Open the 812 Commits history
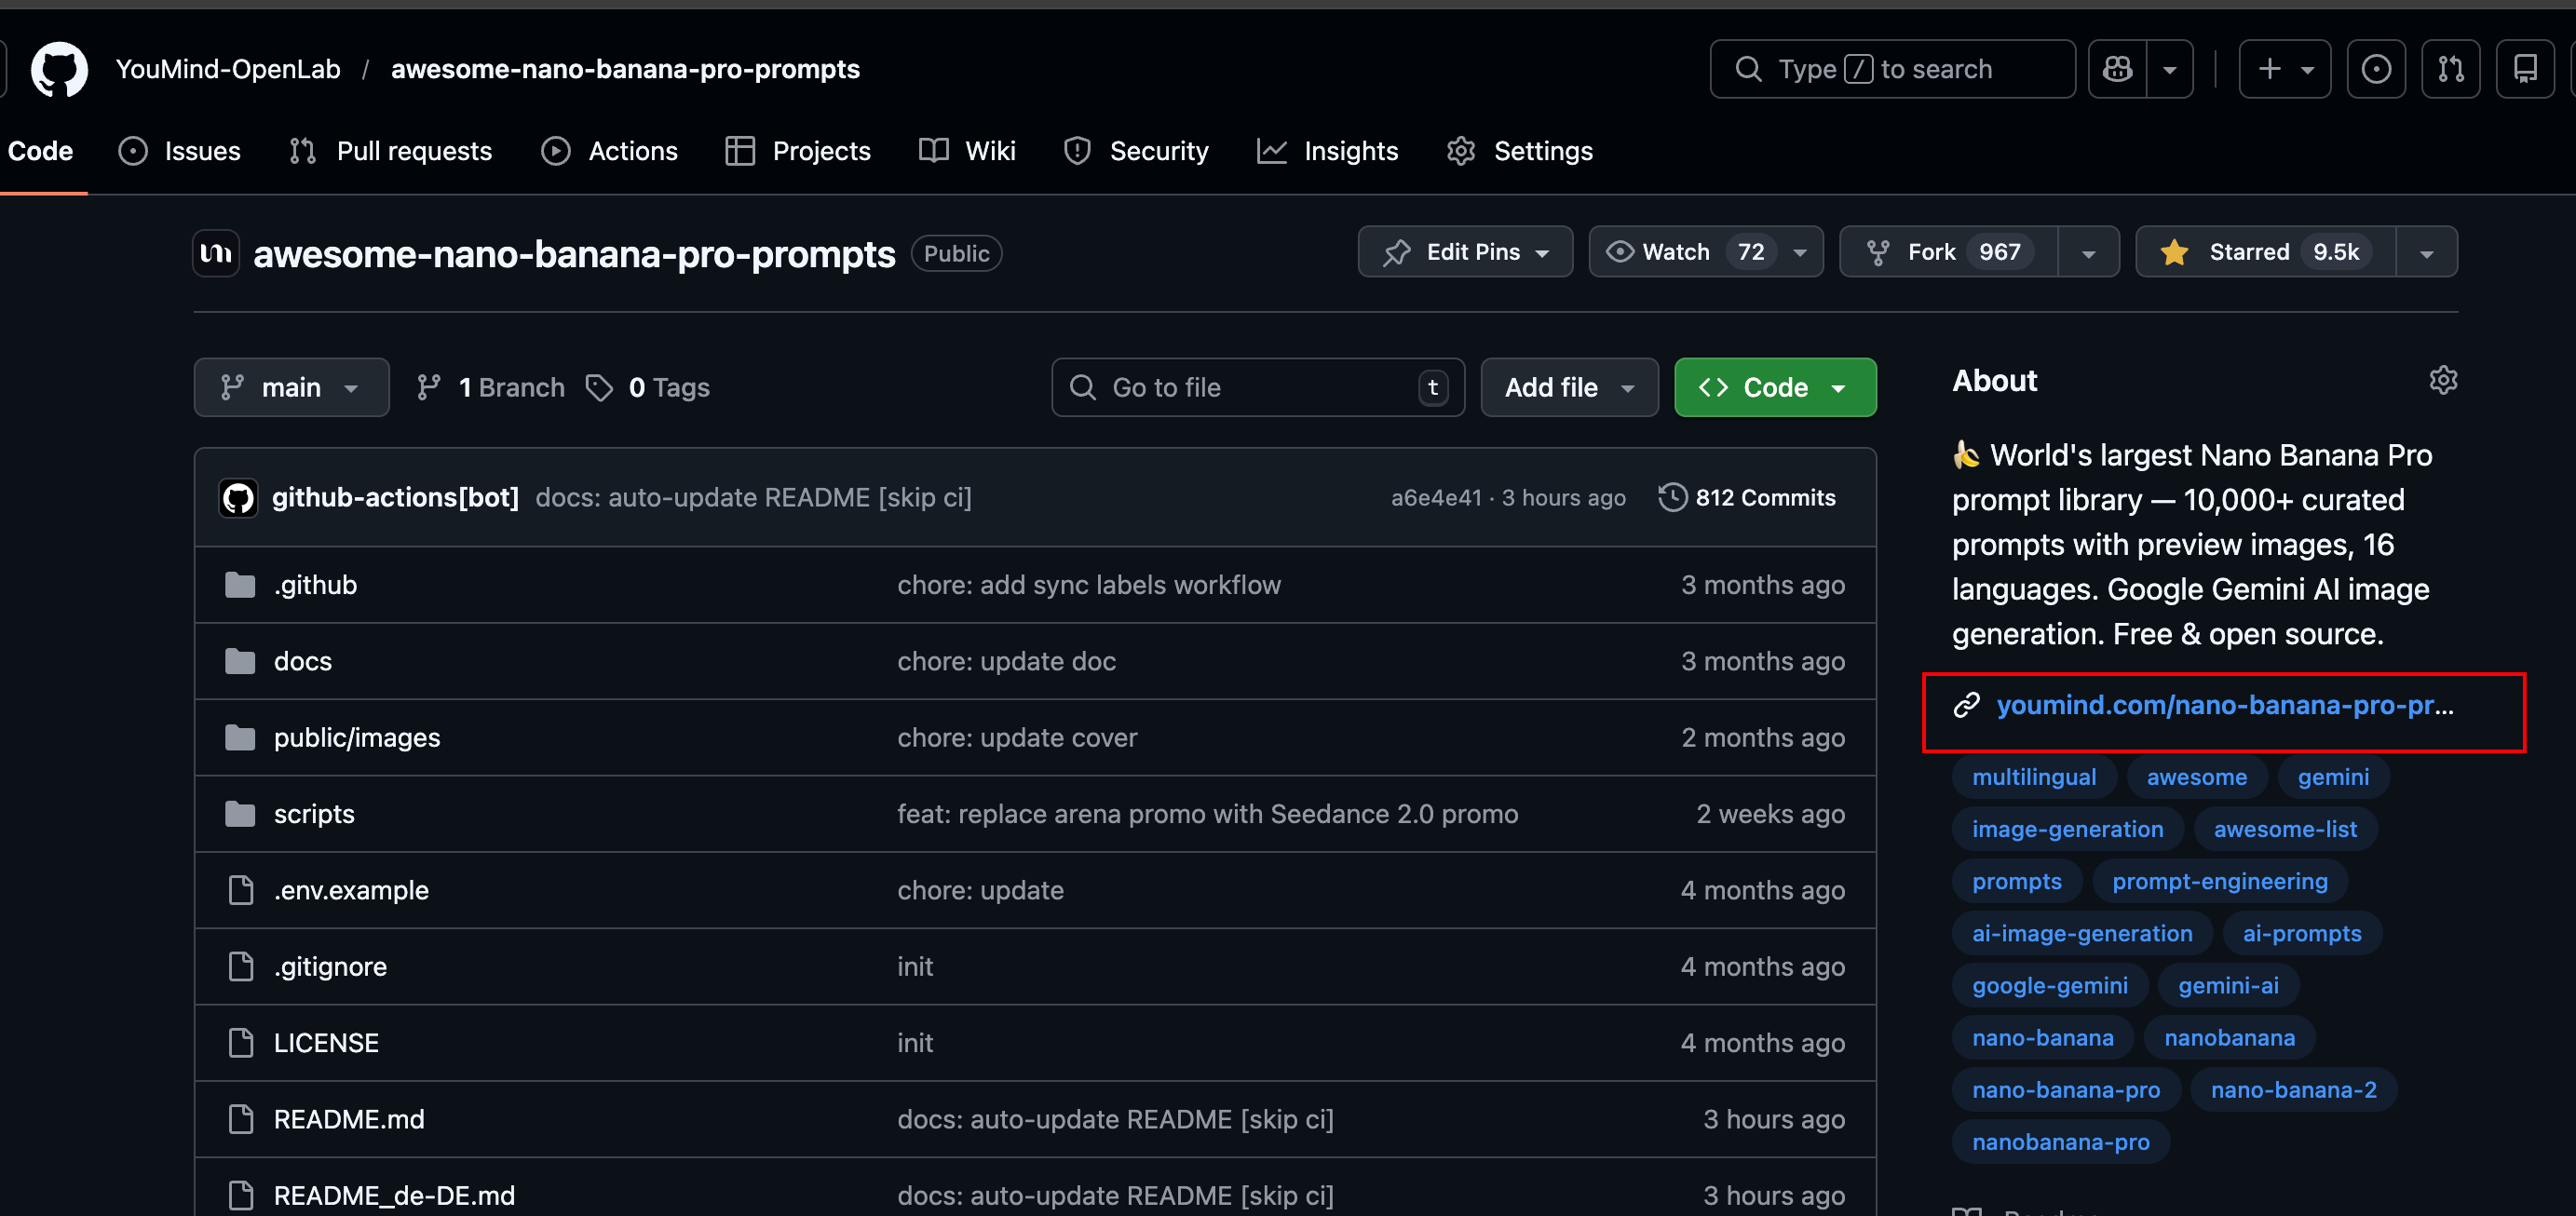The width and height of the screenshot is (2576, 1216). click(x=1747, y=497)
